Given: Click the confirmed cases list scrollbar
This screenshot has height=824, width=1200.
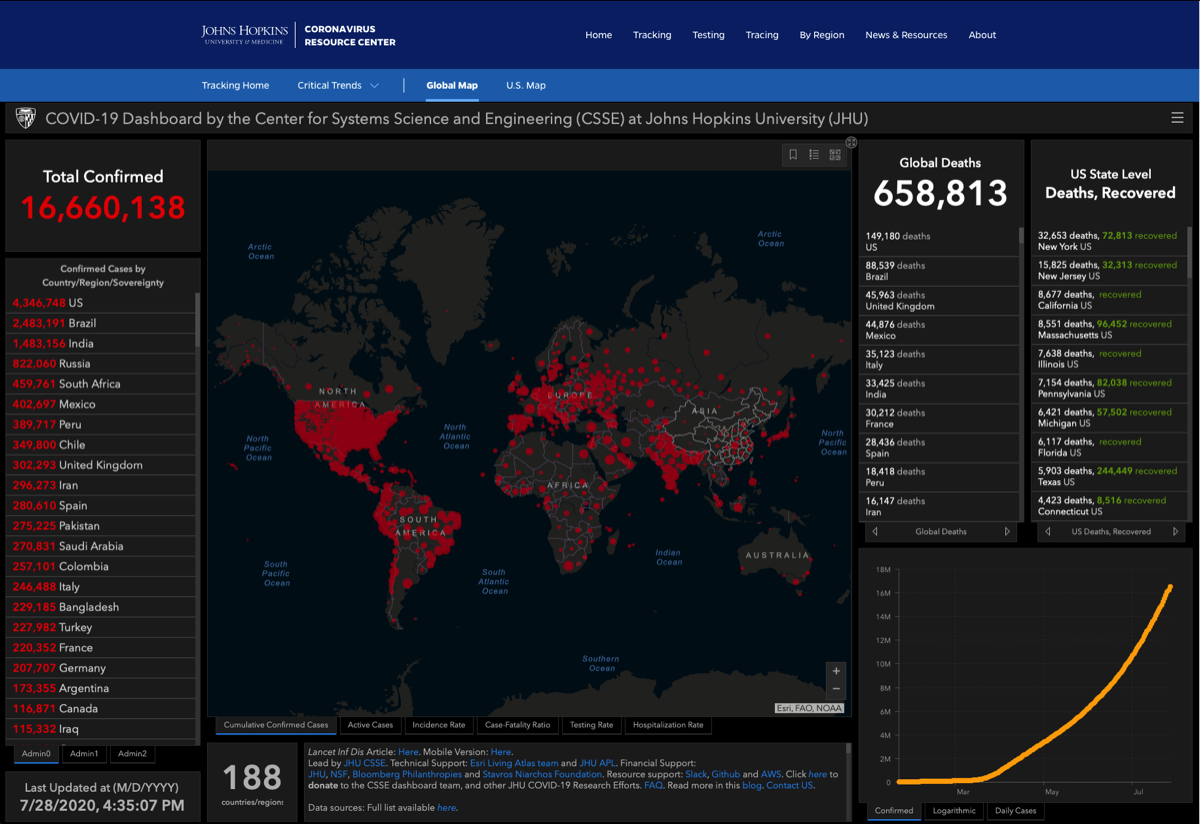Looking at the screenshot, I should pos(198,320).
